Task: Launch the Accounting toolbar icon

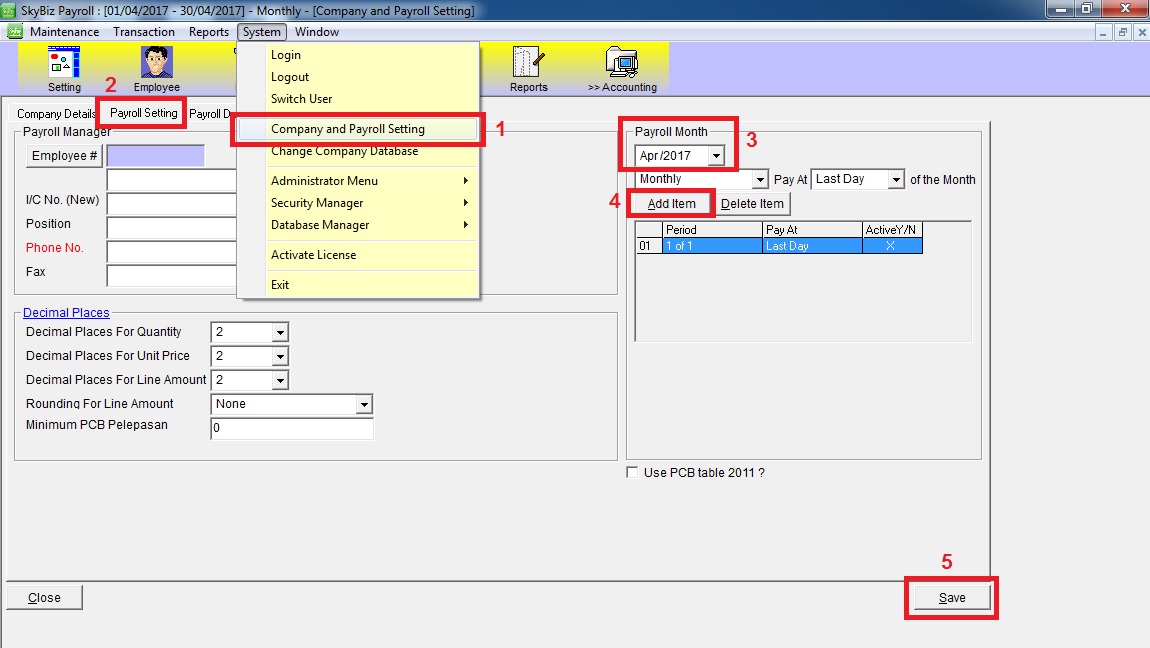Action: point(622,68)
